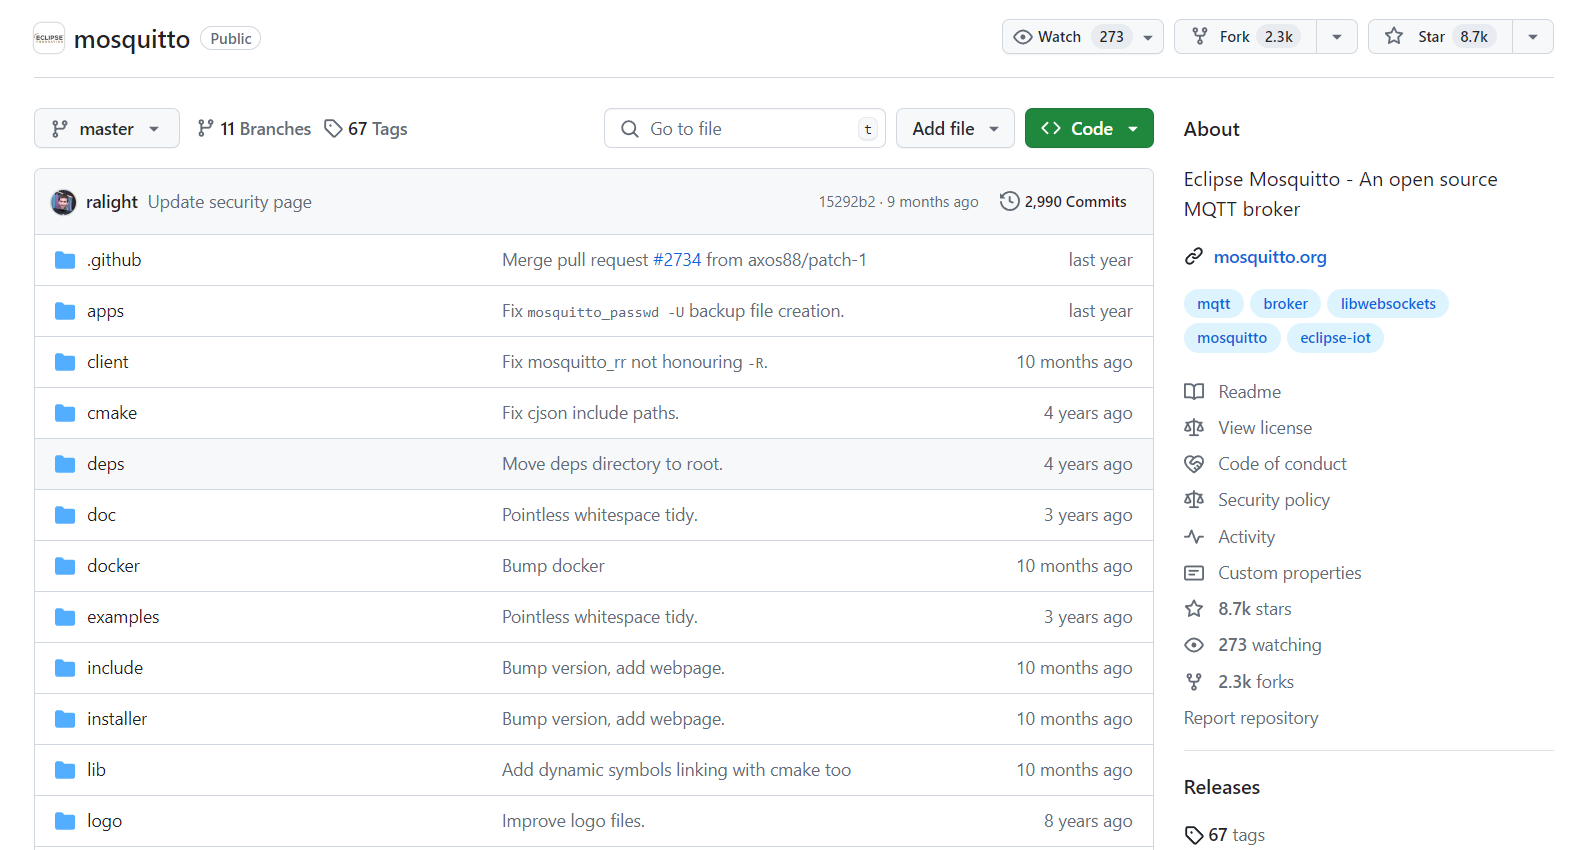
Task: Click the logo folder icon
Action: (x=65, y=821)
